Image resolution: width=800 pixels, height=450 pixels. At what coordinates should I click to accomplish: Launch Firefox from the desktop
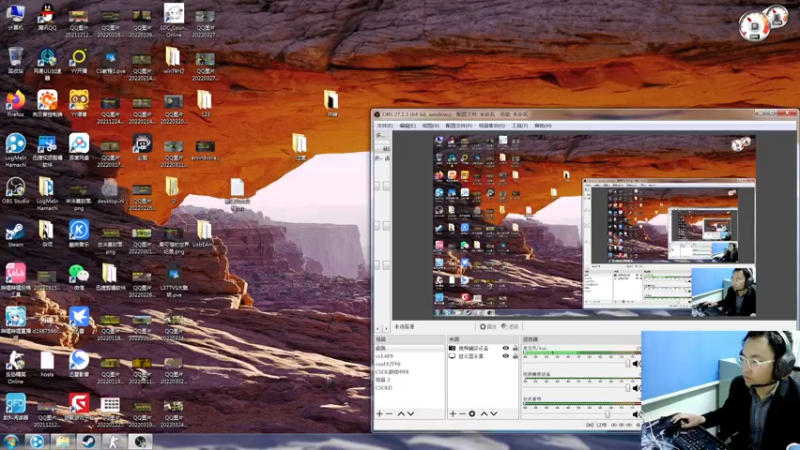(x=15, y=104)
